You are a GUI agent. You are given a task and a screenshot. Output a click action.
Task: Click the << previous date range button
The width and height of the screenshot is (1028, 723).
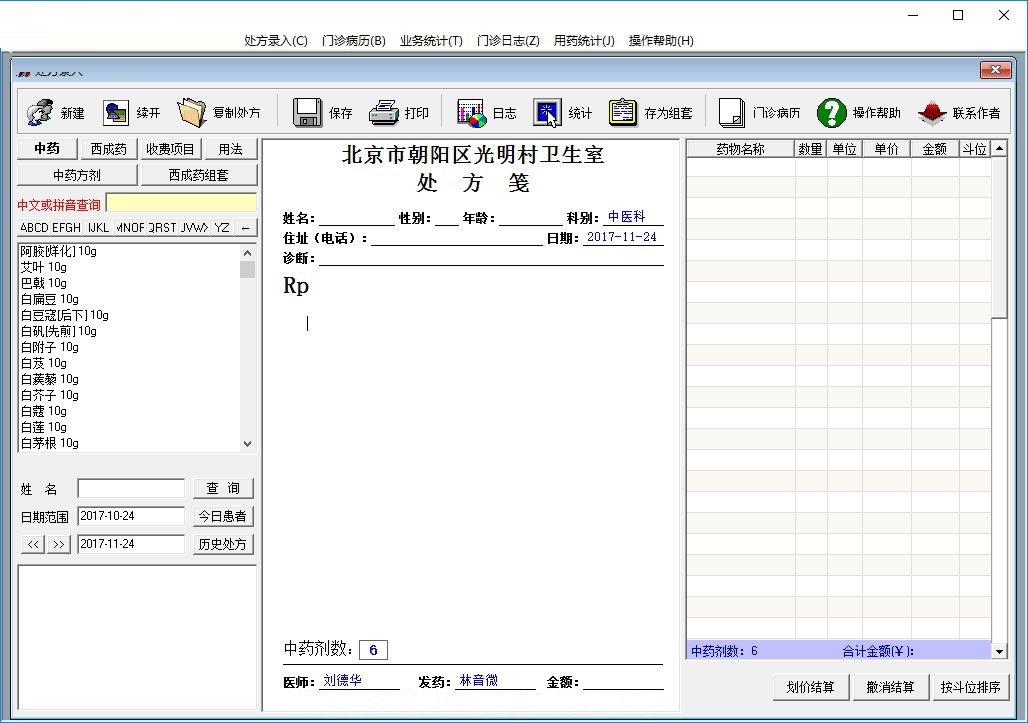(33, 544)
